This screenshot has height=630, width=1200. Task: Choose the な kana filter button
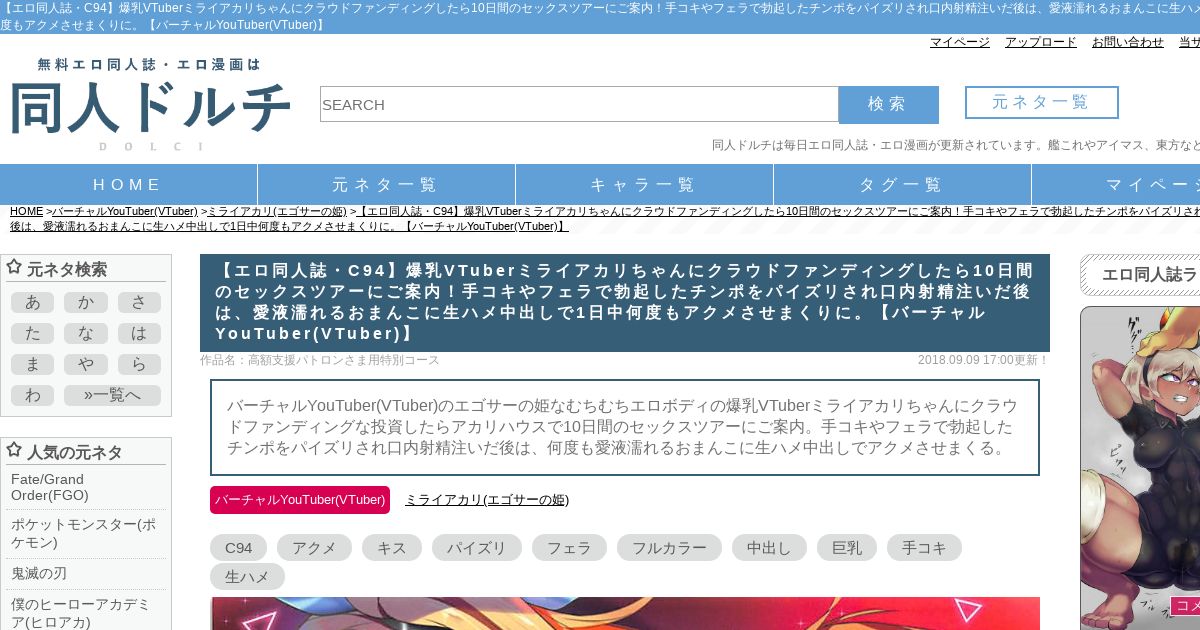86,334
